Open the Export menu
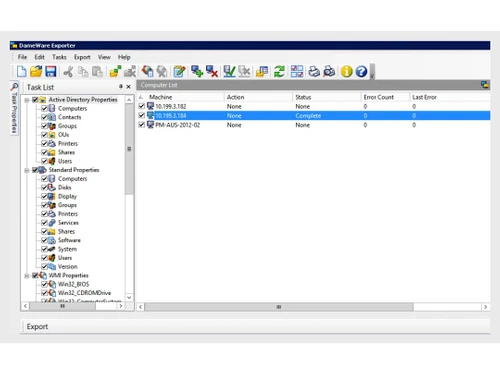Screen dimensions: 500x375 coord(82,57)
